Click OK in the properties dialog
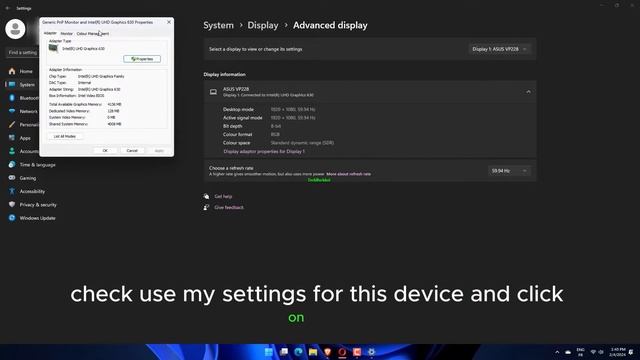Image resolution: width=640 pixels, height=360 pixels. coord(105,151)
